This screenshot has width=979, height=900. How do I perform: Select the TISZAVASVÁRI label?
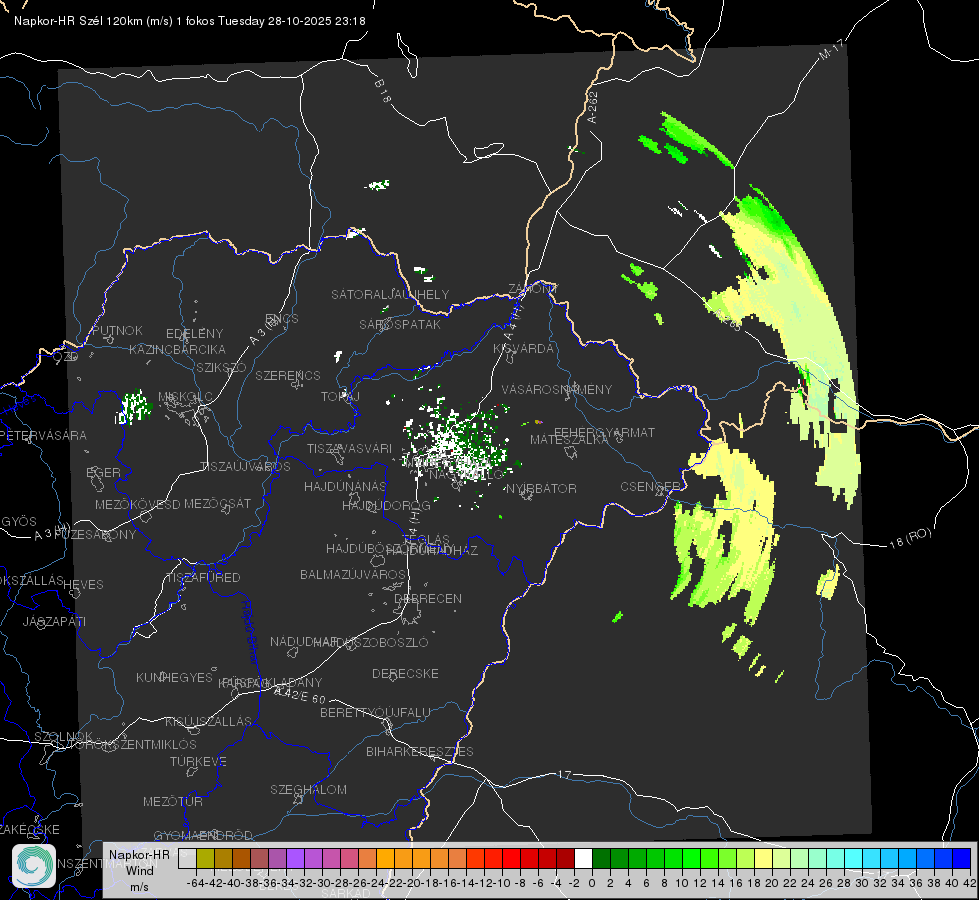click(349, 448)
